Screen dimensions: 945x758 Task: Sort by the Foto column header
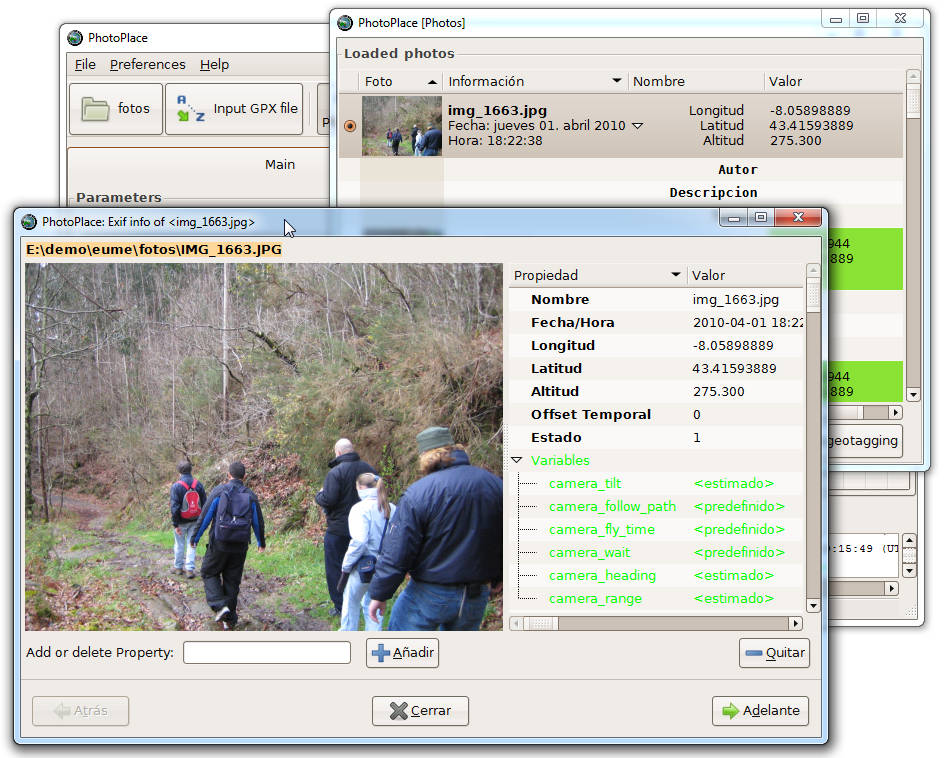400,81
